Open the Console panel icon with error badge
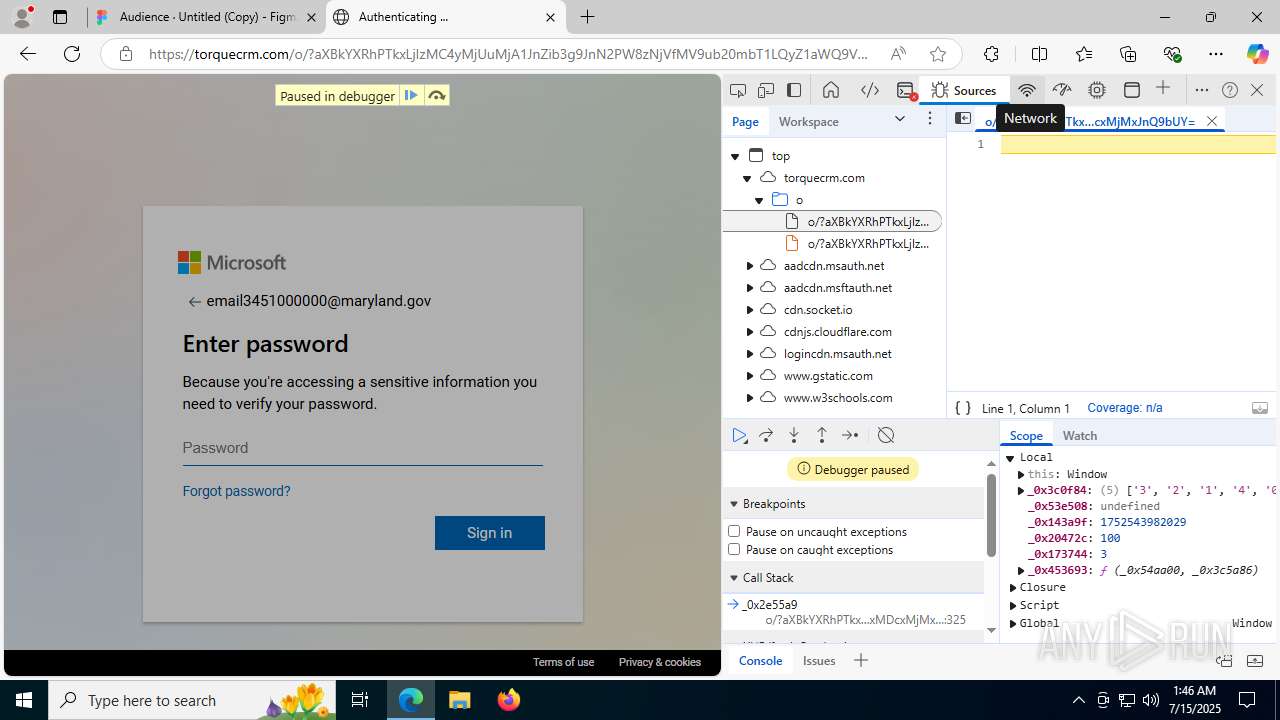1280x720 pixels. [906, 90]
